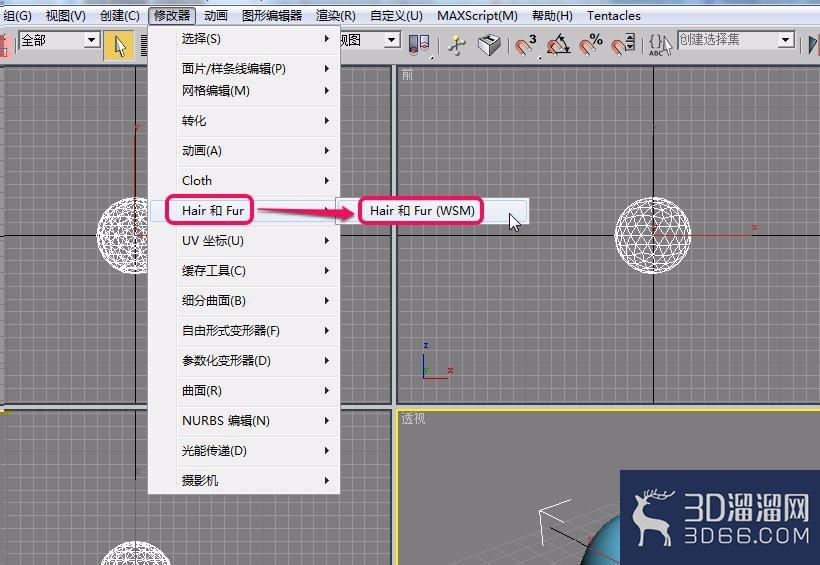Expand the 网格编辑(M) submenu

[244, 91]
